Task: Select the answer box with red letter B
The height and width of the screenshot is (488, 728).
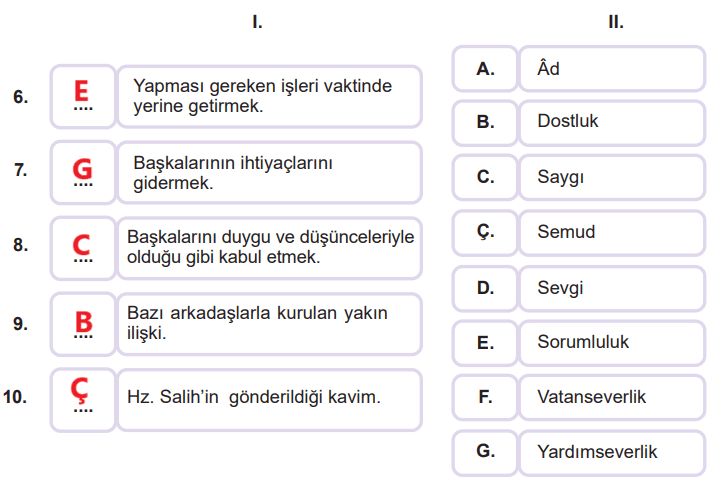Action: tap(82, 323)
